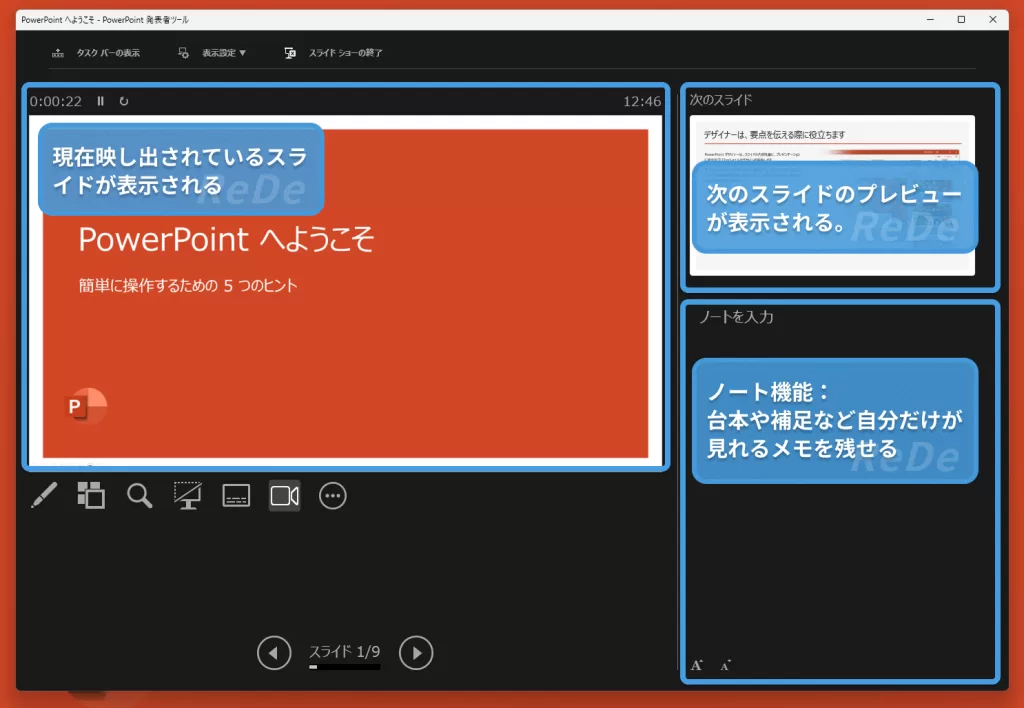
Task: Go back using the previous slide button
Action: coord(273,652)
